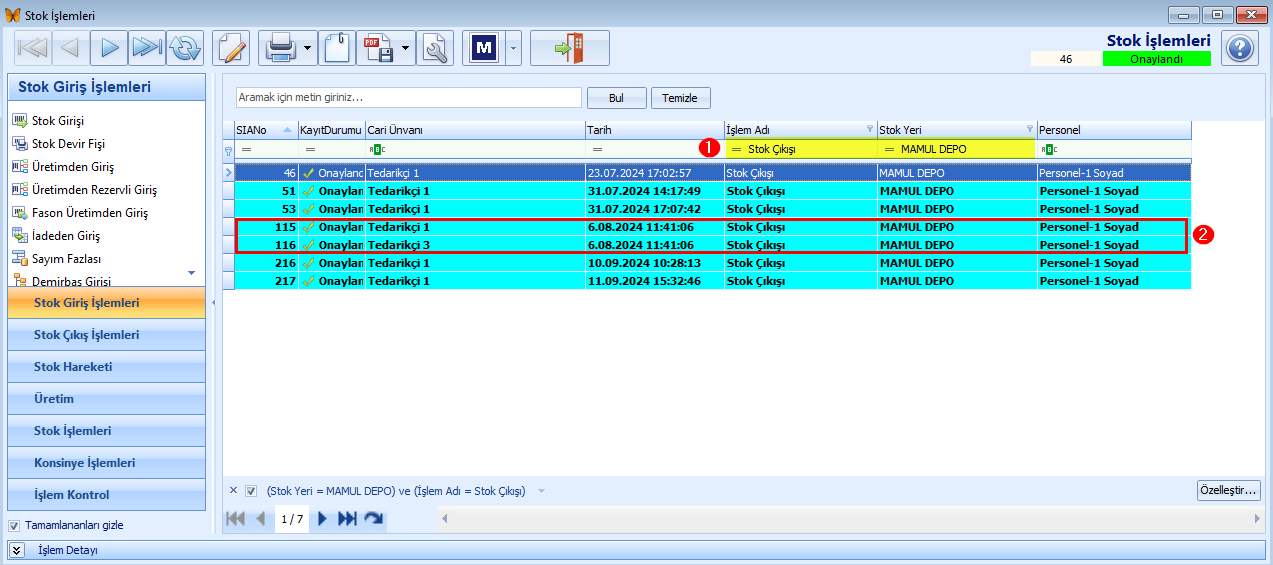Remove the active filter with the X
This screenshot has width=1273, height=565.
click(x=233, y=490)
